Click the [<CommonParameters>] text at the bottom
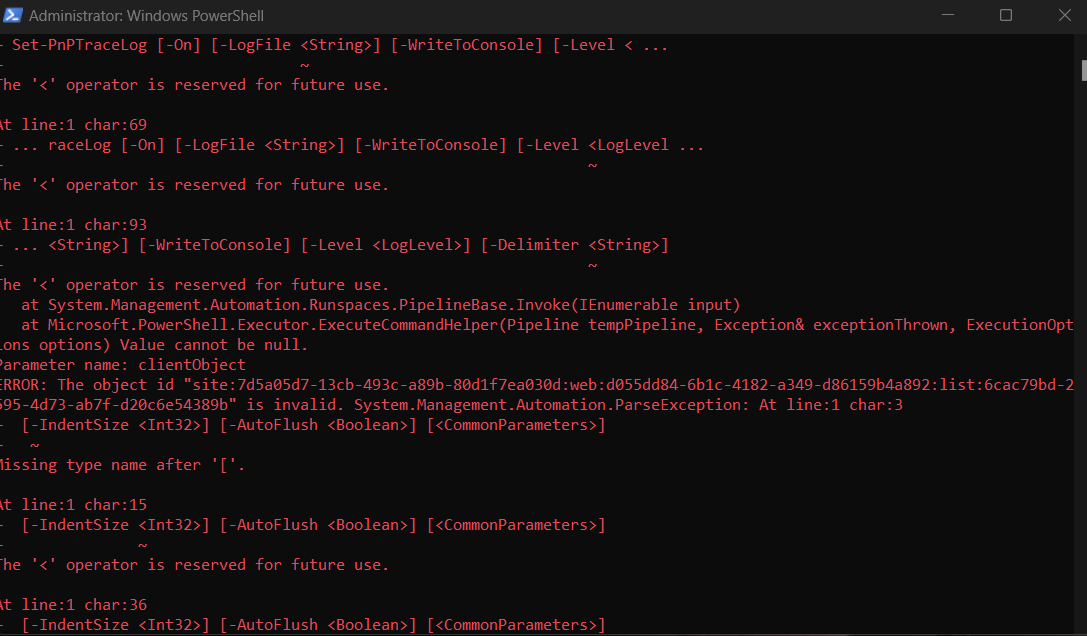Screen dimensions: 1087x636 tap(515, 624)
